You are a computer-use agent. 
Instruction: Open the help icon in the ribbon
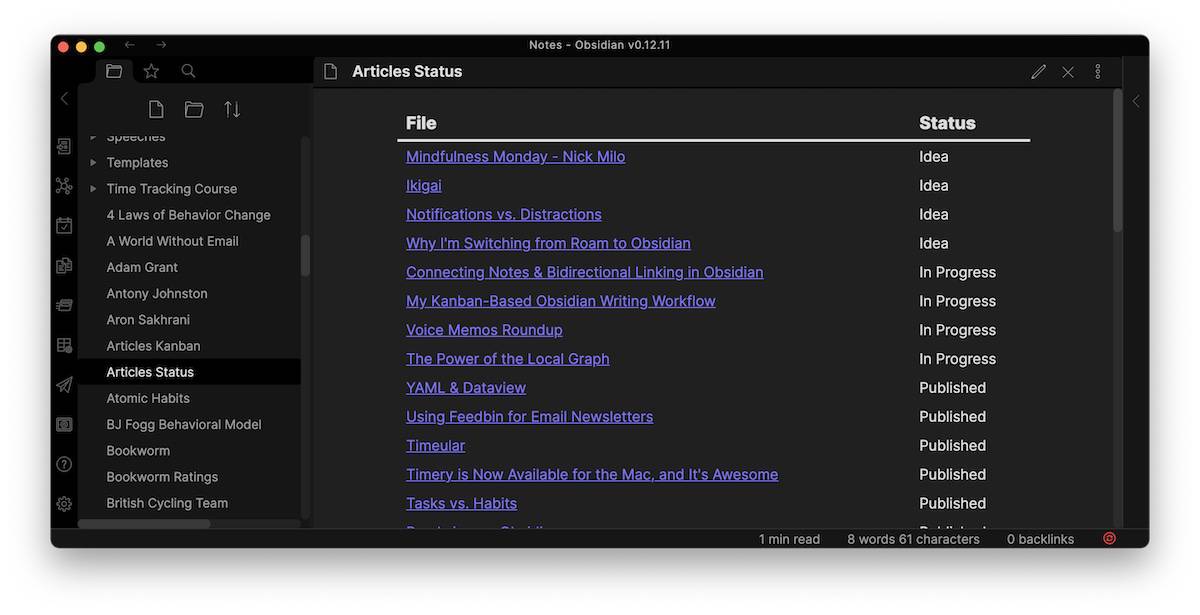pos(64,464)
